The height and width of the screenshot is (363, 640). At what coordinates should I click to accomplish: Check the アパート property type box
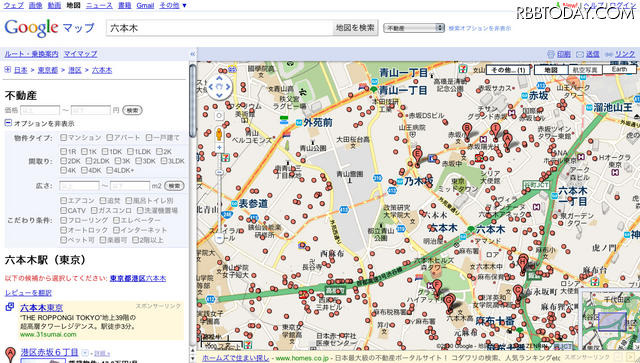(x=109, y=138)
